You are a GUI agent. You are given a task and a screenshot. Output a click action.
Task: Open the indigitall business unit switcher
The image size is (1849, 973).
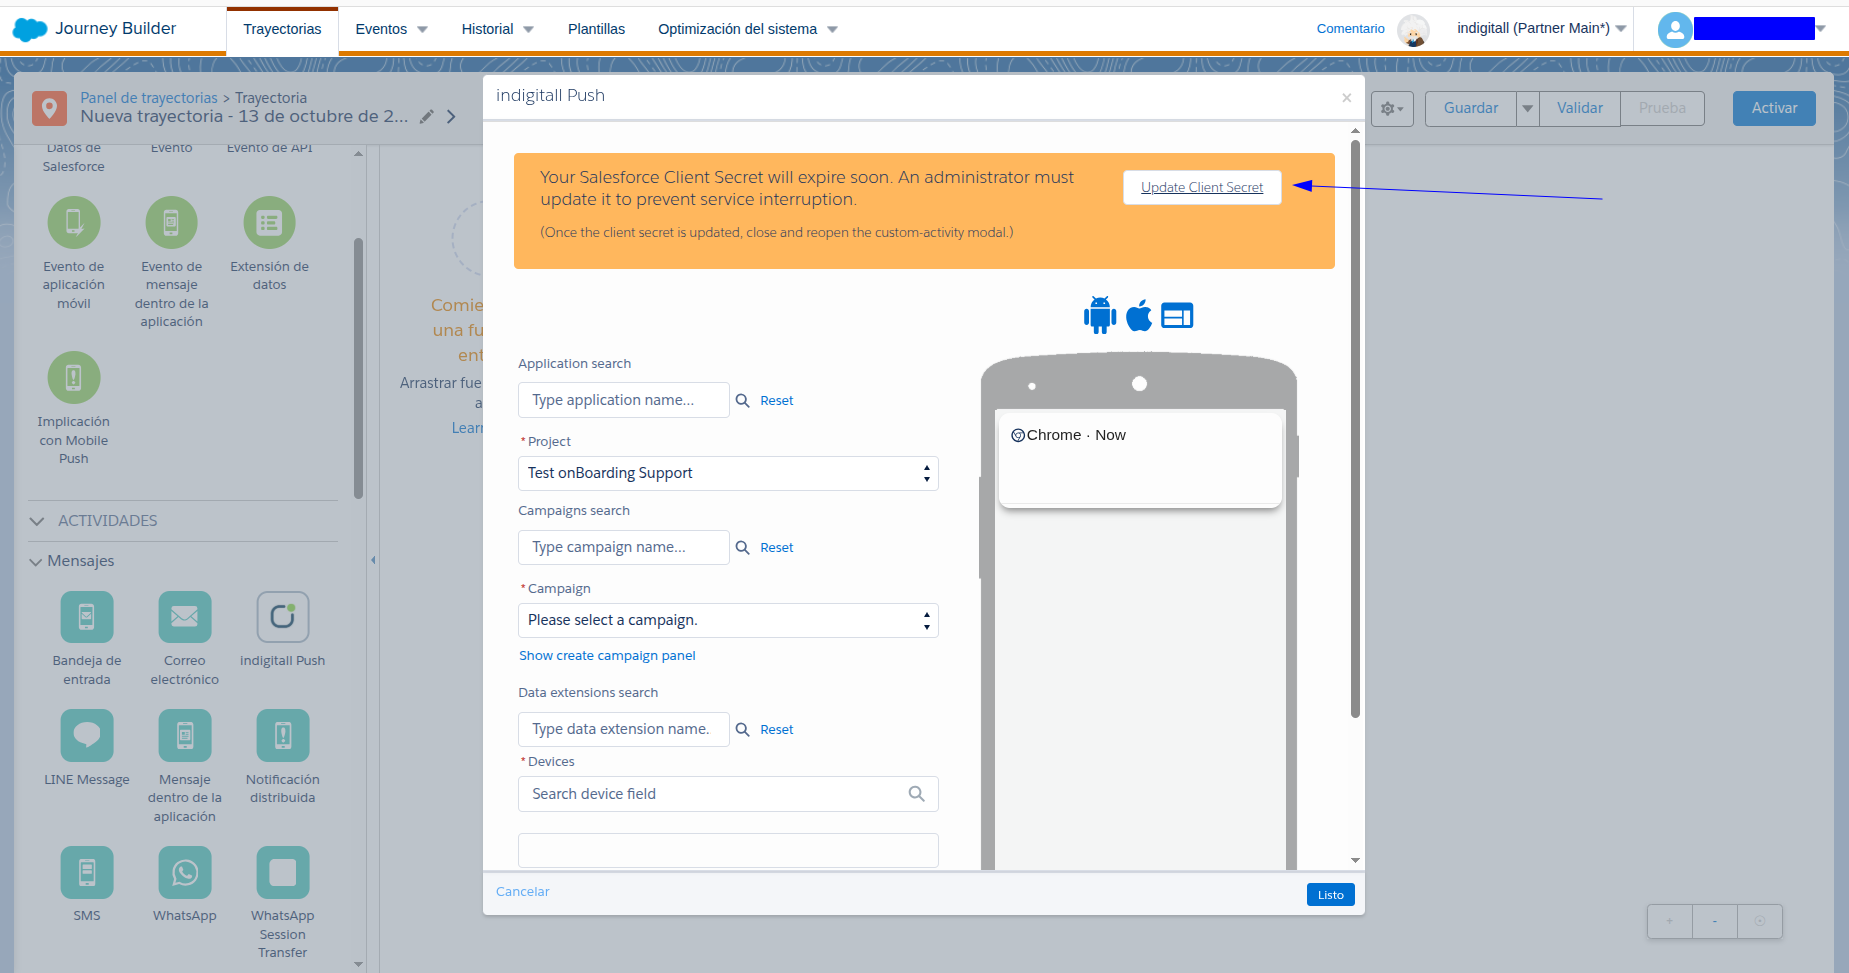[x=1541, y=28]
